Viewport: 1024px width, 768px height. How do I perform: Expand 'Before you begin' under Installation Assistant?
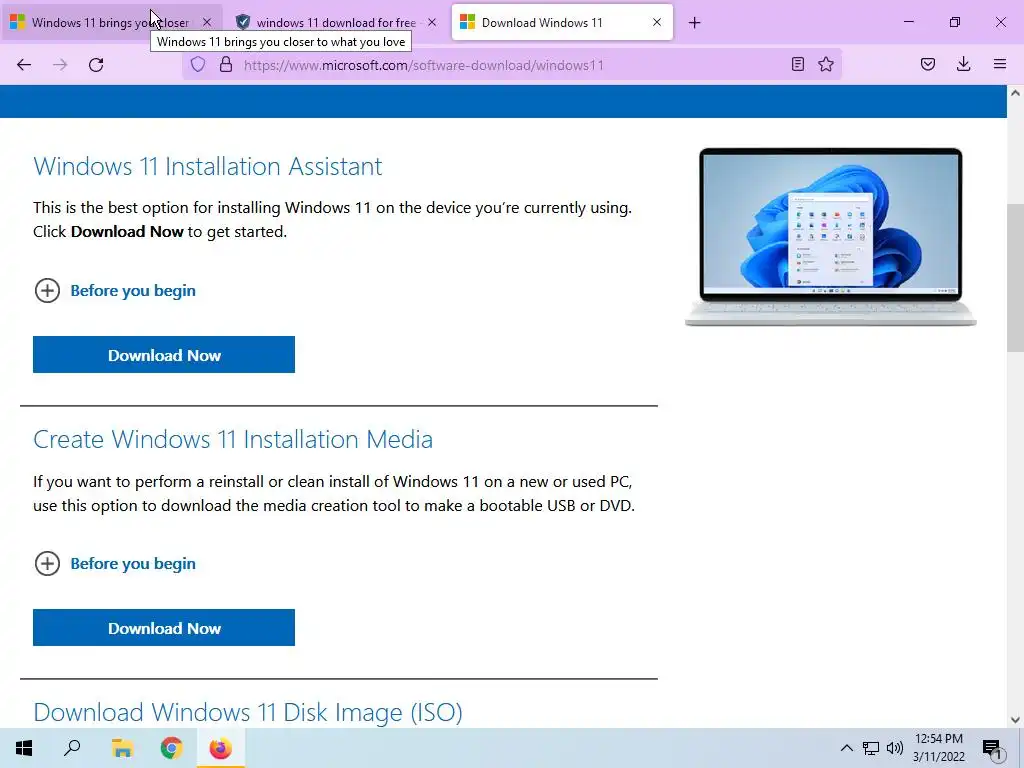click(x=115, y=291)
